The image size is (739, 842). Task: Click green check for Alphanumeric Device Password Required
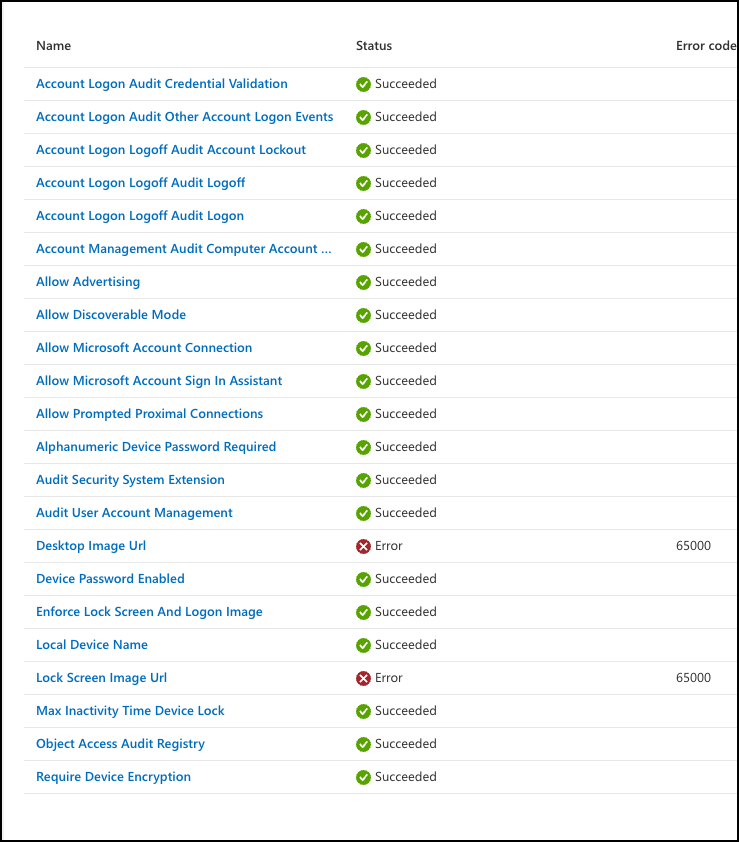(x=364, y=447)
